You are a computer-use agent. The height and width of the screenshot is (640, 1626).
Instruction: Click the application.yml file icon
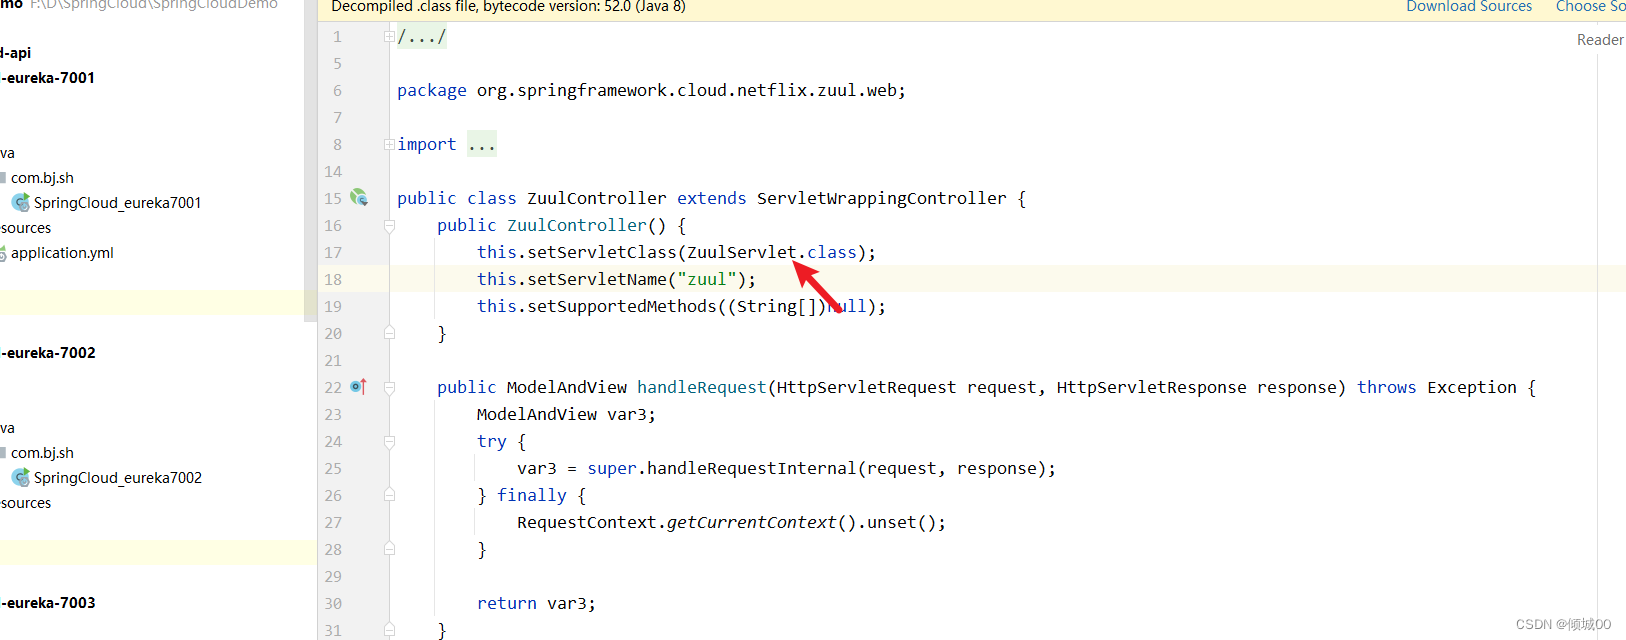[3, 254]
